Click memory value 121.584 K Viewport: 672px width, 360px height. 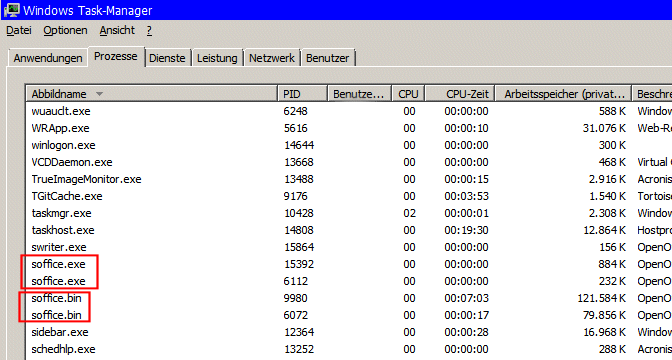click(602, 298)
